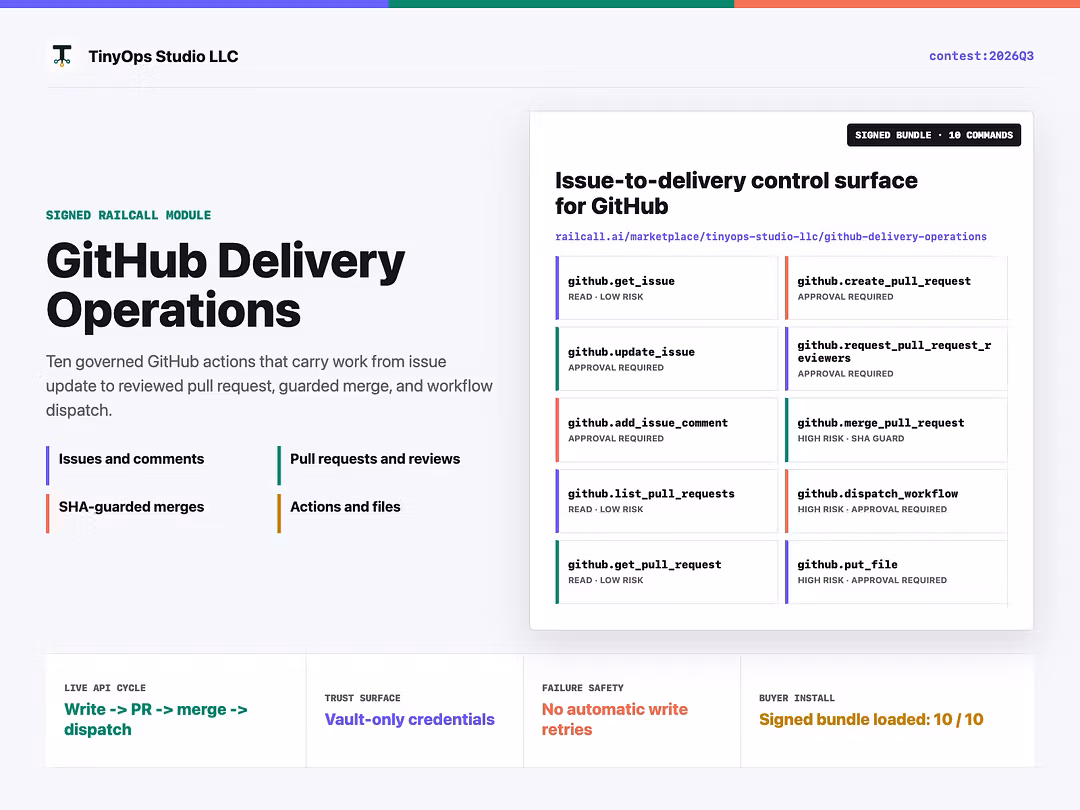This screenshot has height=810, width=1080.
Task: Open the github.get_issue command card
Action: click(666, 288)
